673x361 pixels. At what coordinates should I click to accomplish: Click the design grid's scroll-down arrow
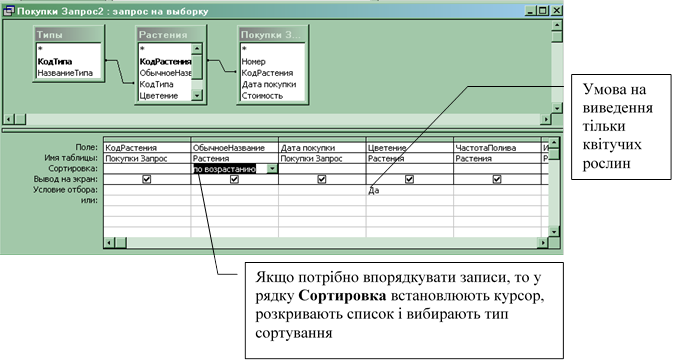pos(554,232)
